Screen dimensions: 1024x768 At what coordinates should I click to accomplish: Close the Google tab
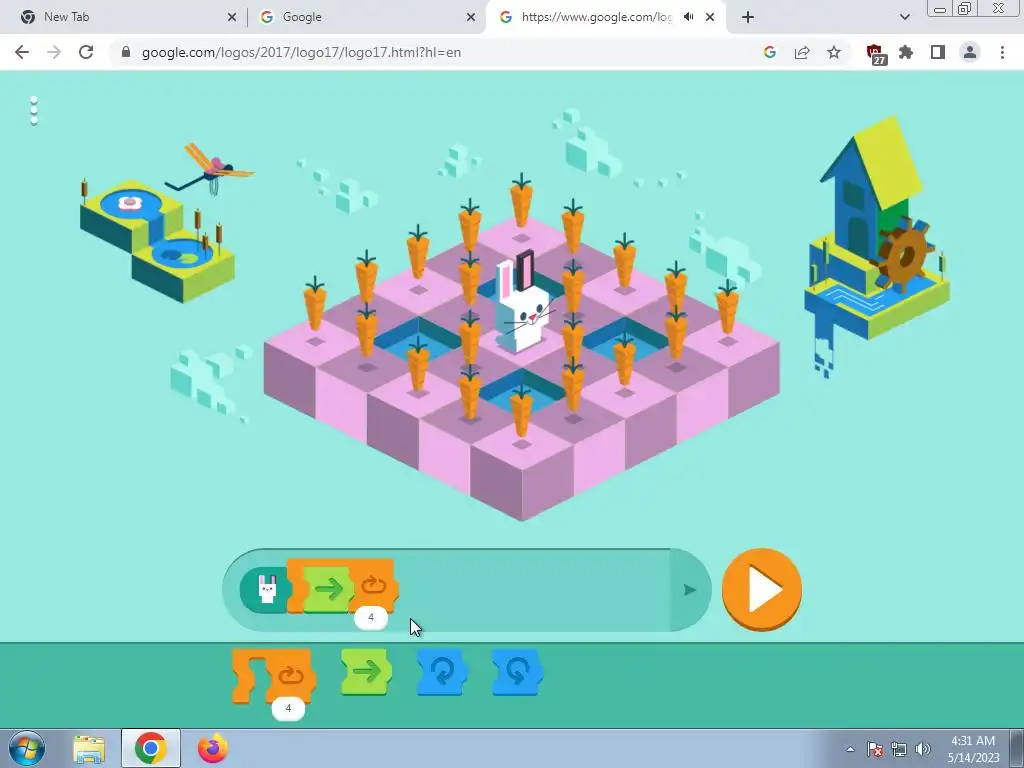click(x=471, y=17)
